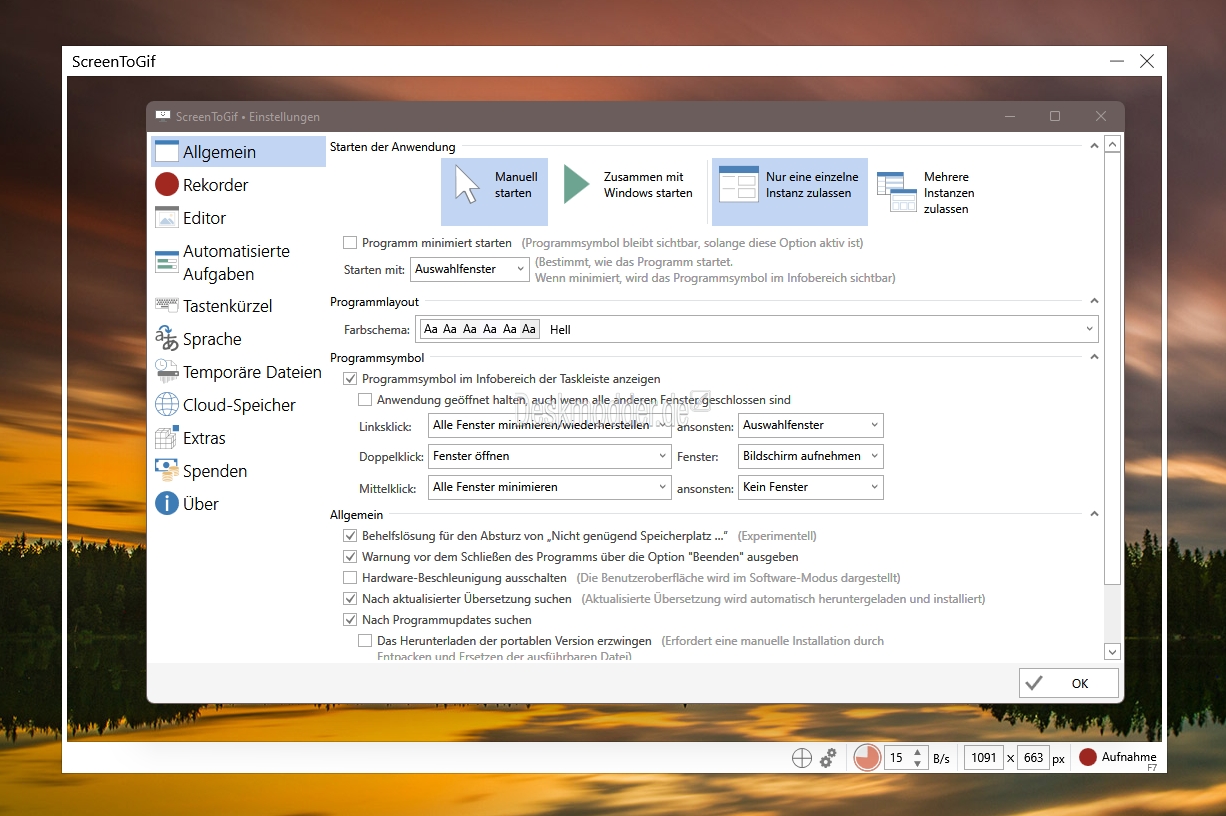
Task: Check Das Herunterladen der portablen Version erzwingen
Action: [x=365, y=641]
